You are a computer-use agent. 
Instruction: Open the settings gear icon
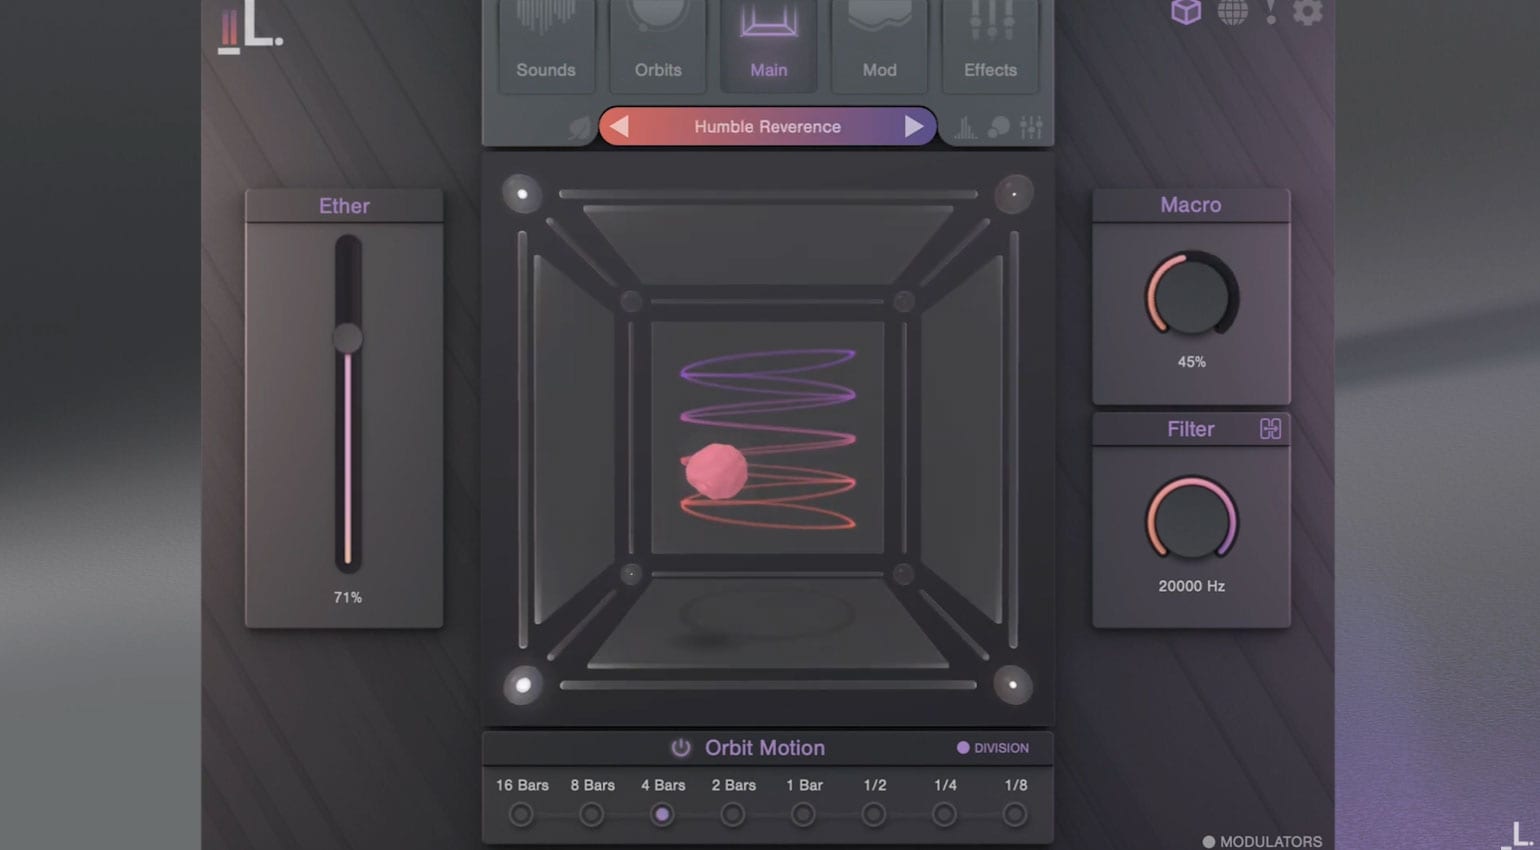click(x=1308, y=13)
